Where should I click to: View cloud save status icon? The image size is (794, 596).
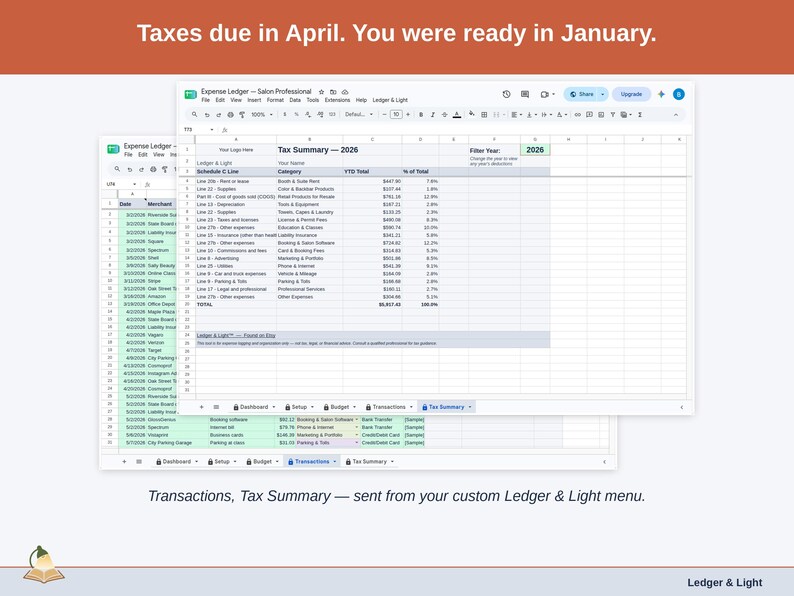click(345, 92)
